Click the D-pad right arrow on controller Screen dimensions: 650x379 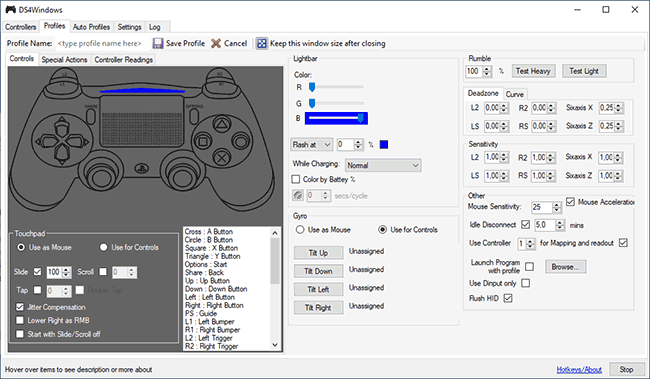[x=78, y=141]
